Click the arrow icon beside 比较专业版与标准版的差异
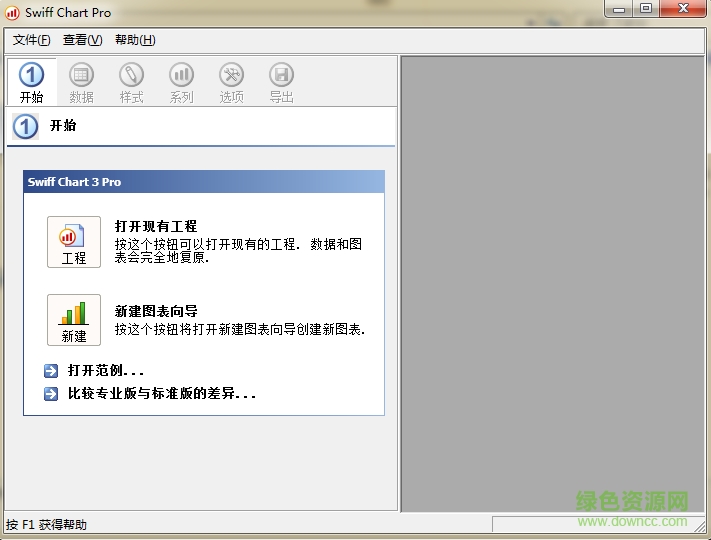The image size is (711, 540). tap(51, 394)
